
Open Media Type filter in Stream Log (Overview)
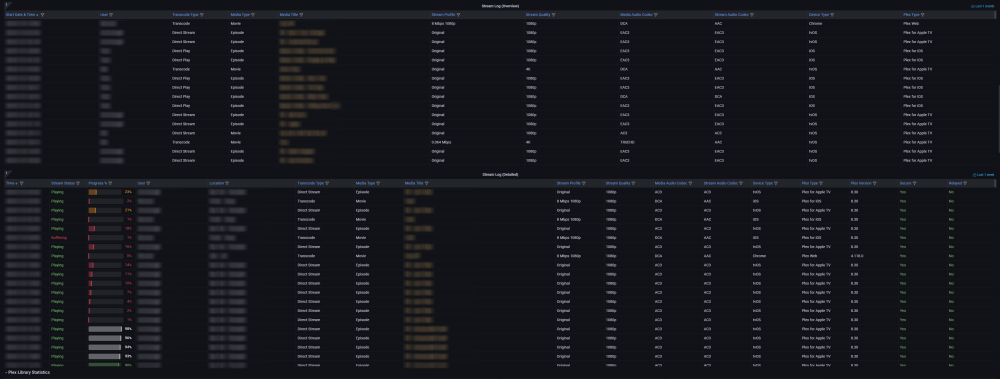(x=253, y=14)
